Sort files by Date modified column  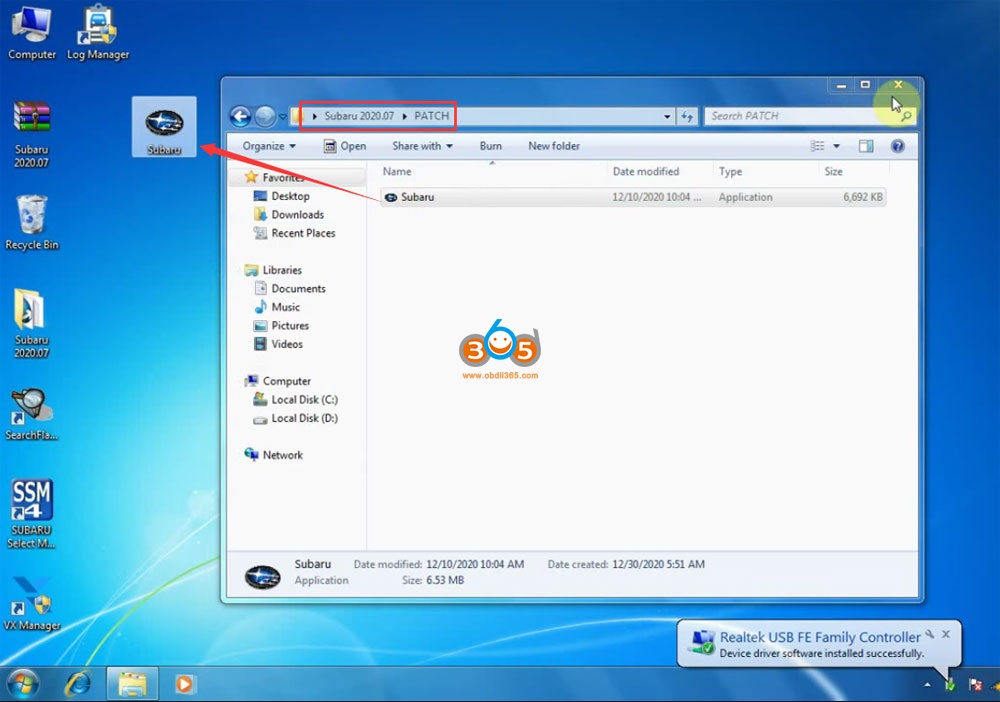[x=660, y=171]
